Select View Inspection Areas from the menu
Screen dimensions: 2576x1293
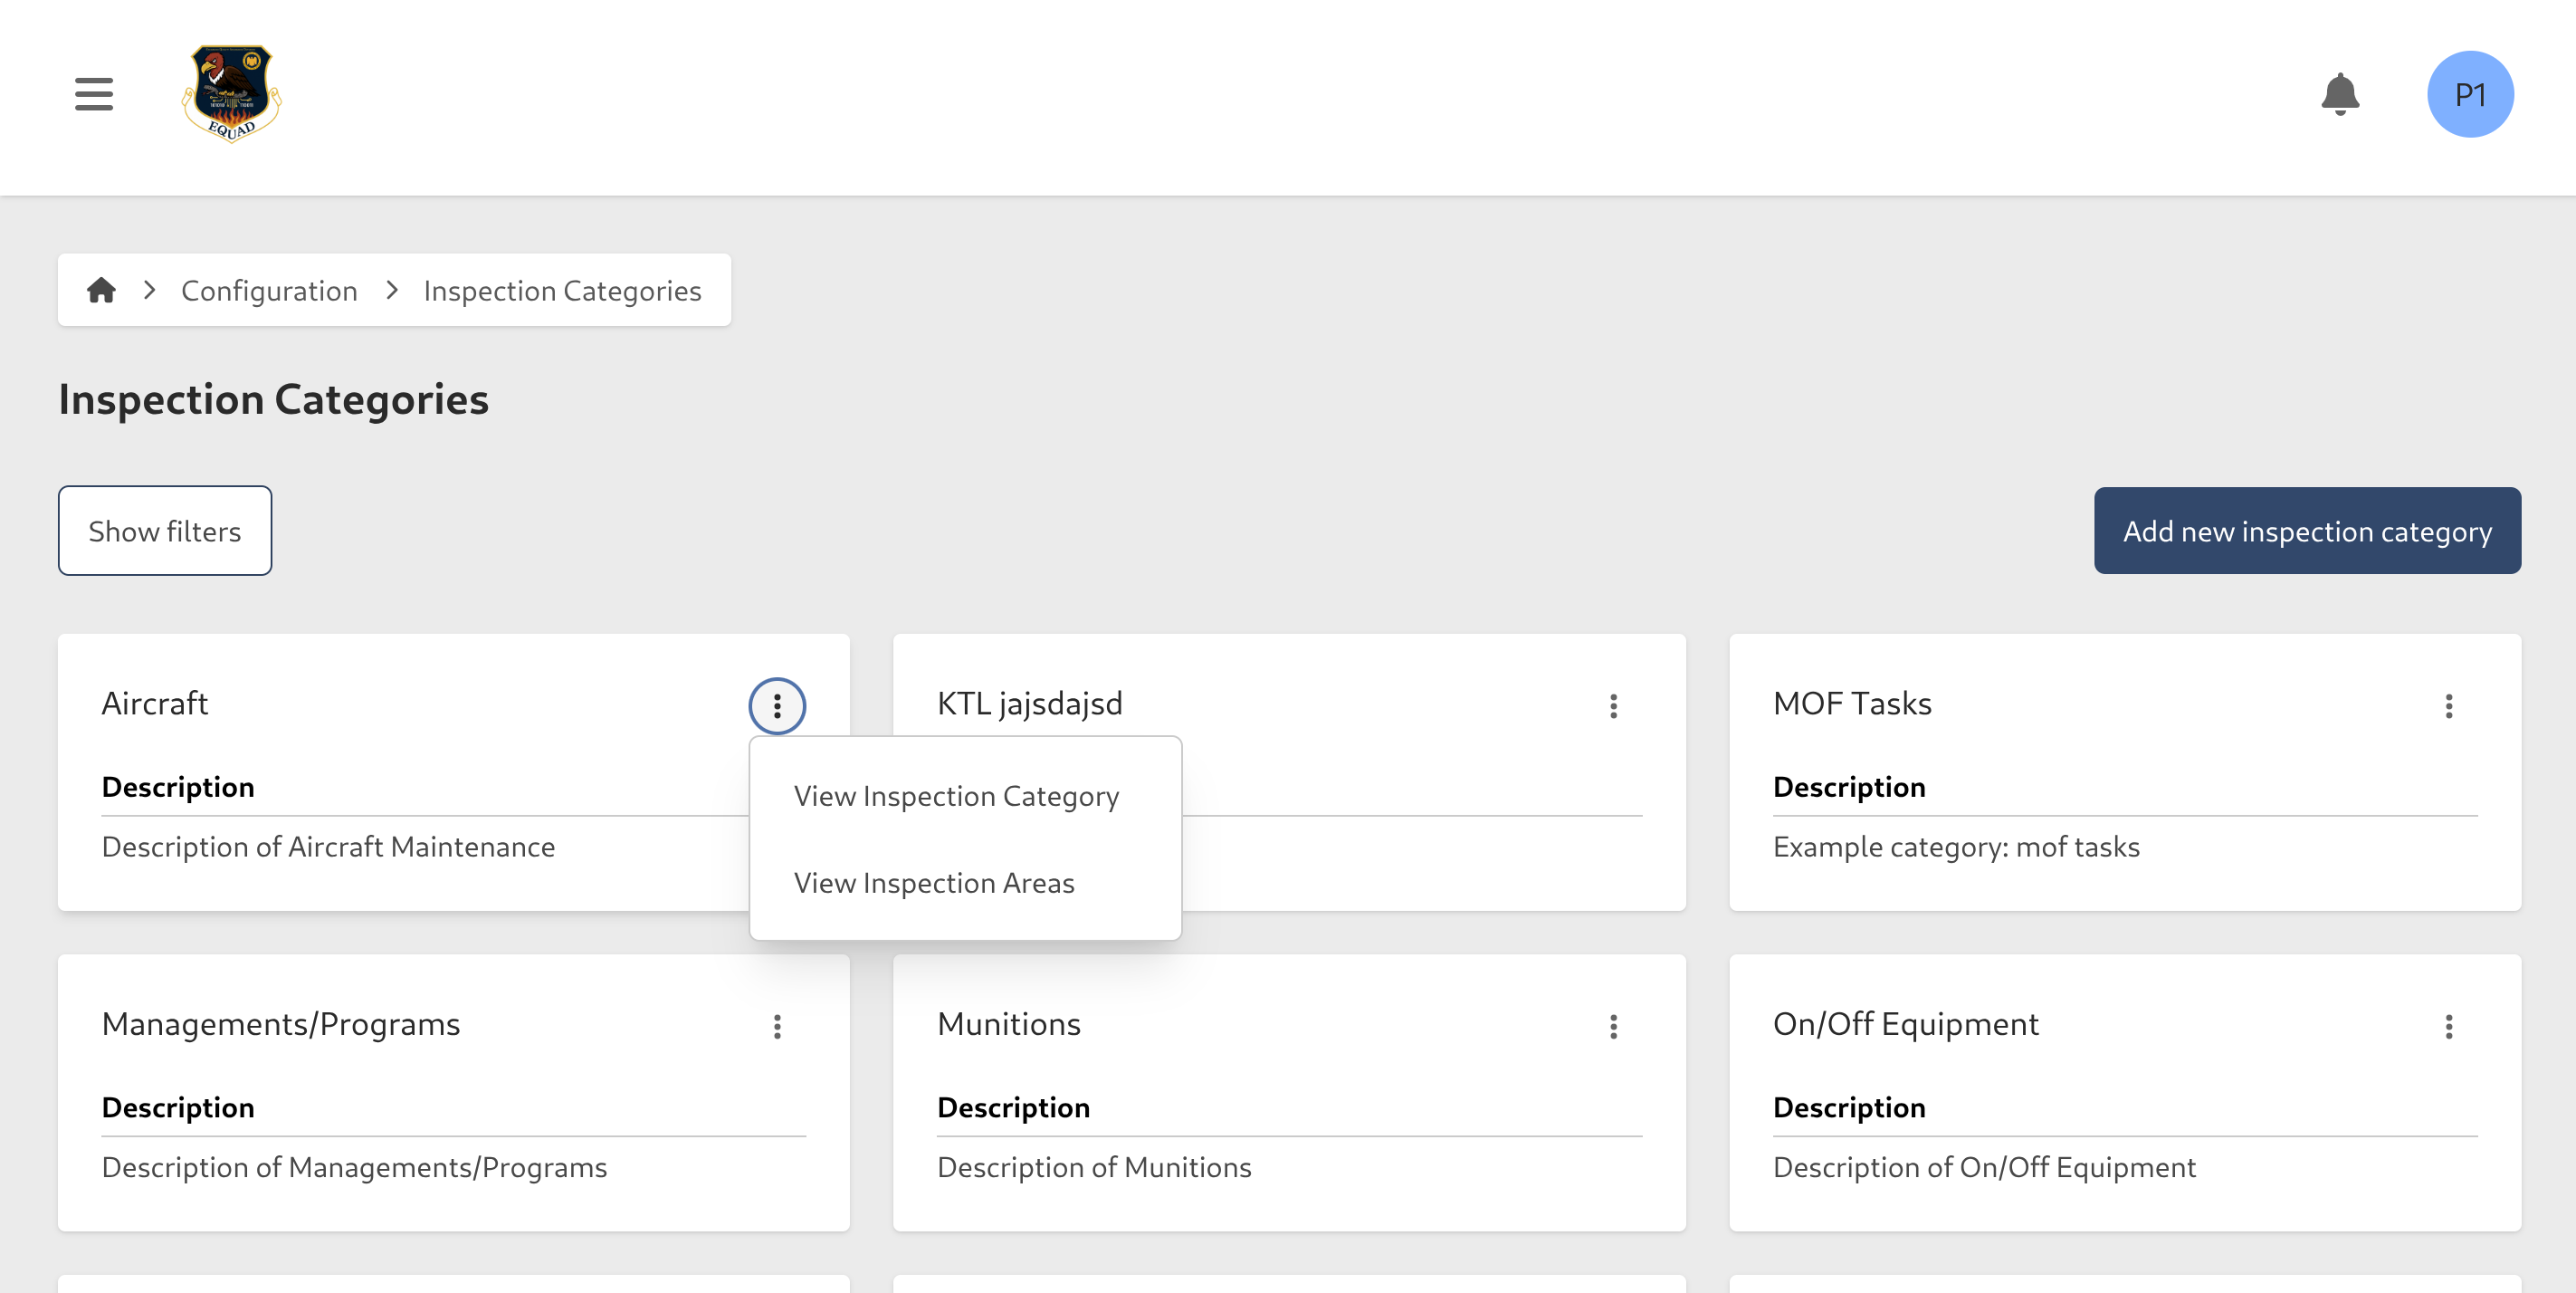(934, 882)
